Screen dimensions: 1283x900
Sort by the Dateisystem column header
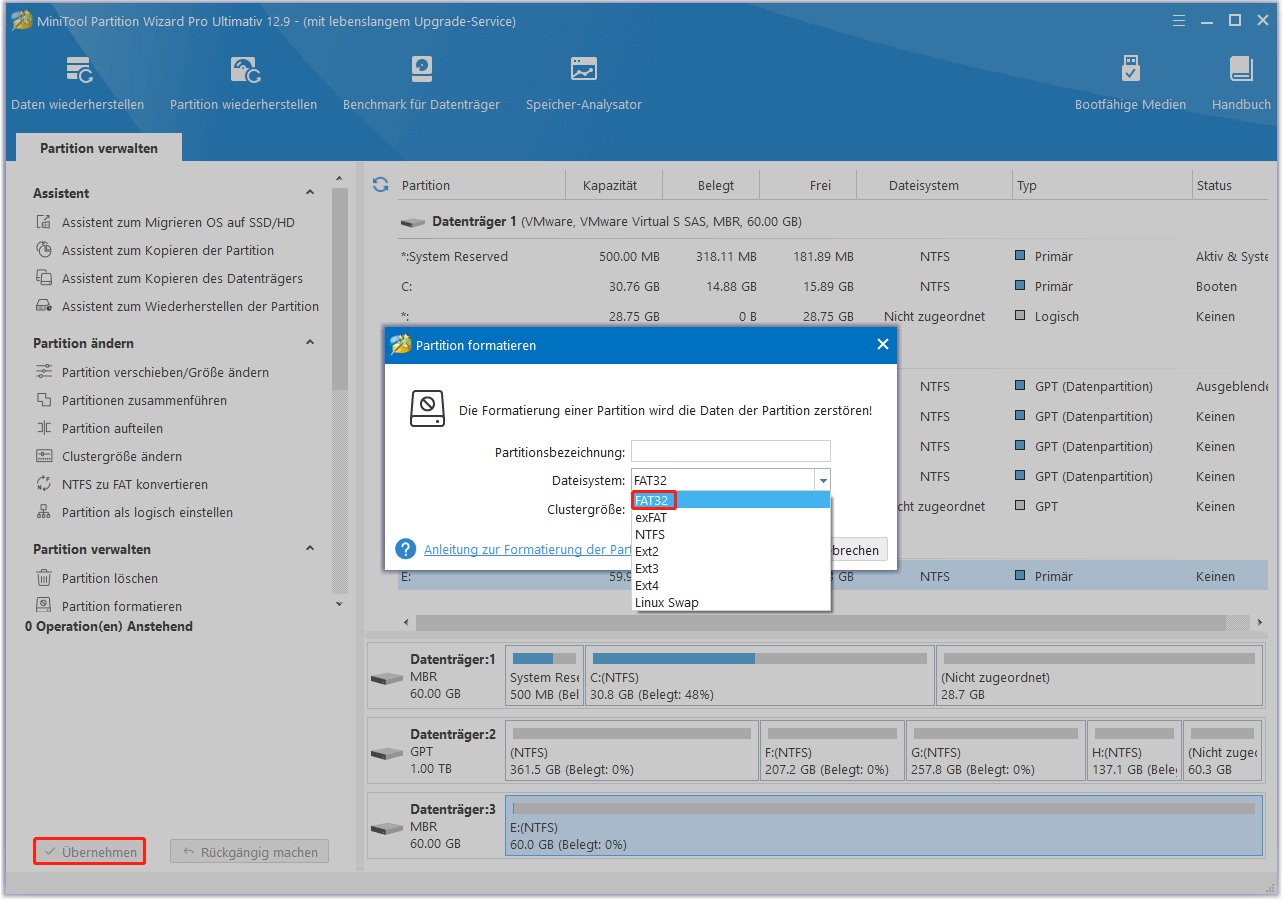coord(923,185)
